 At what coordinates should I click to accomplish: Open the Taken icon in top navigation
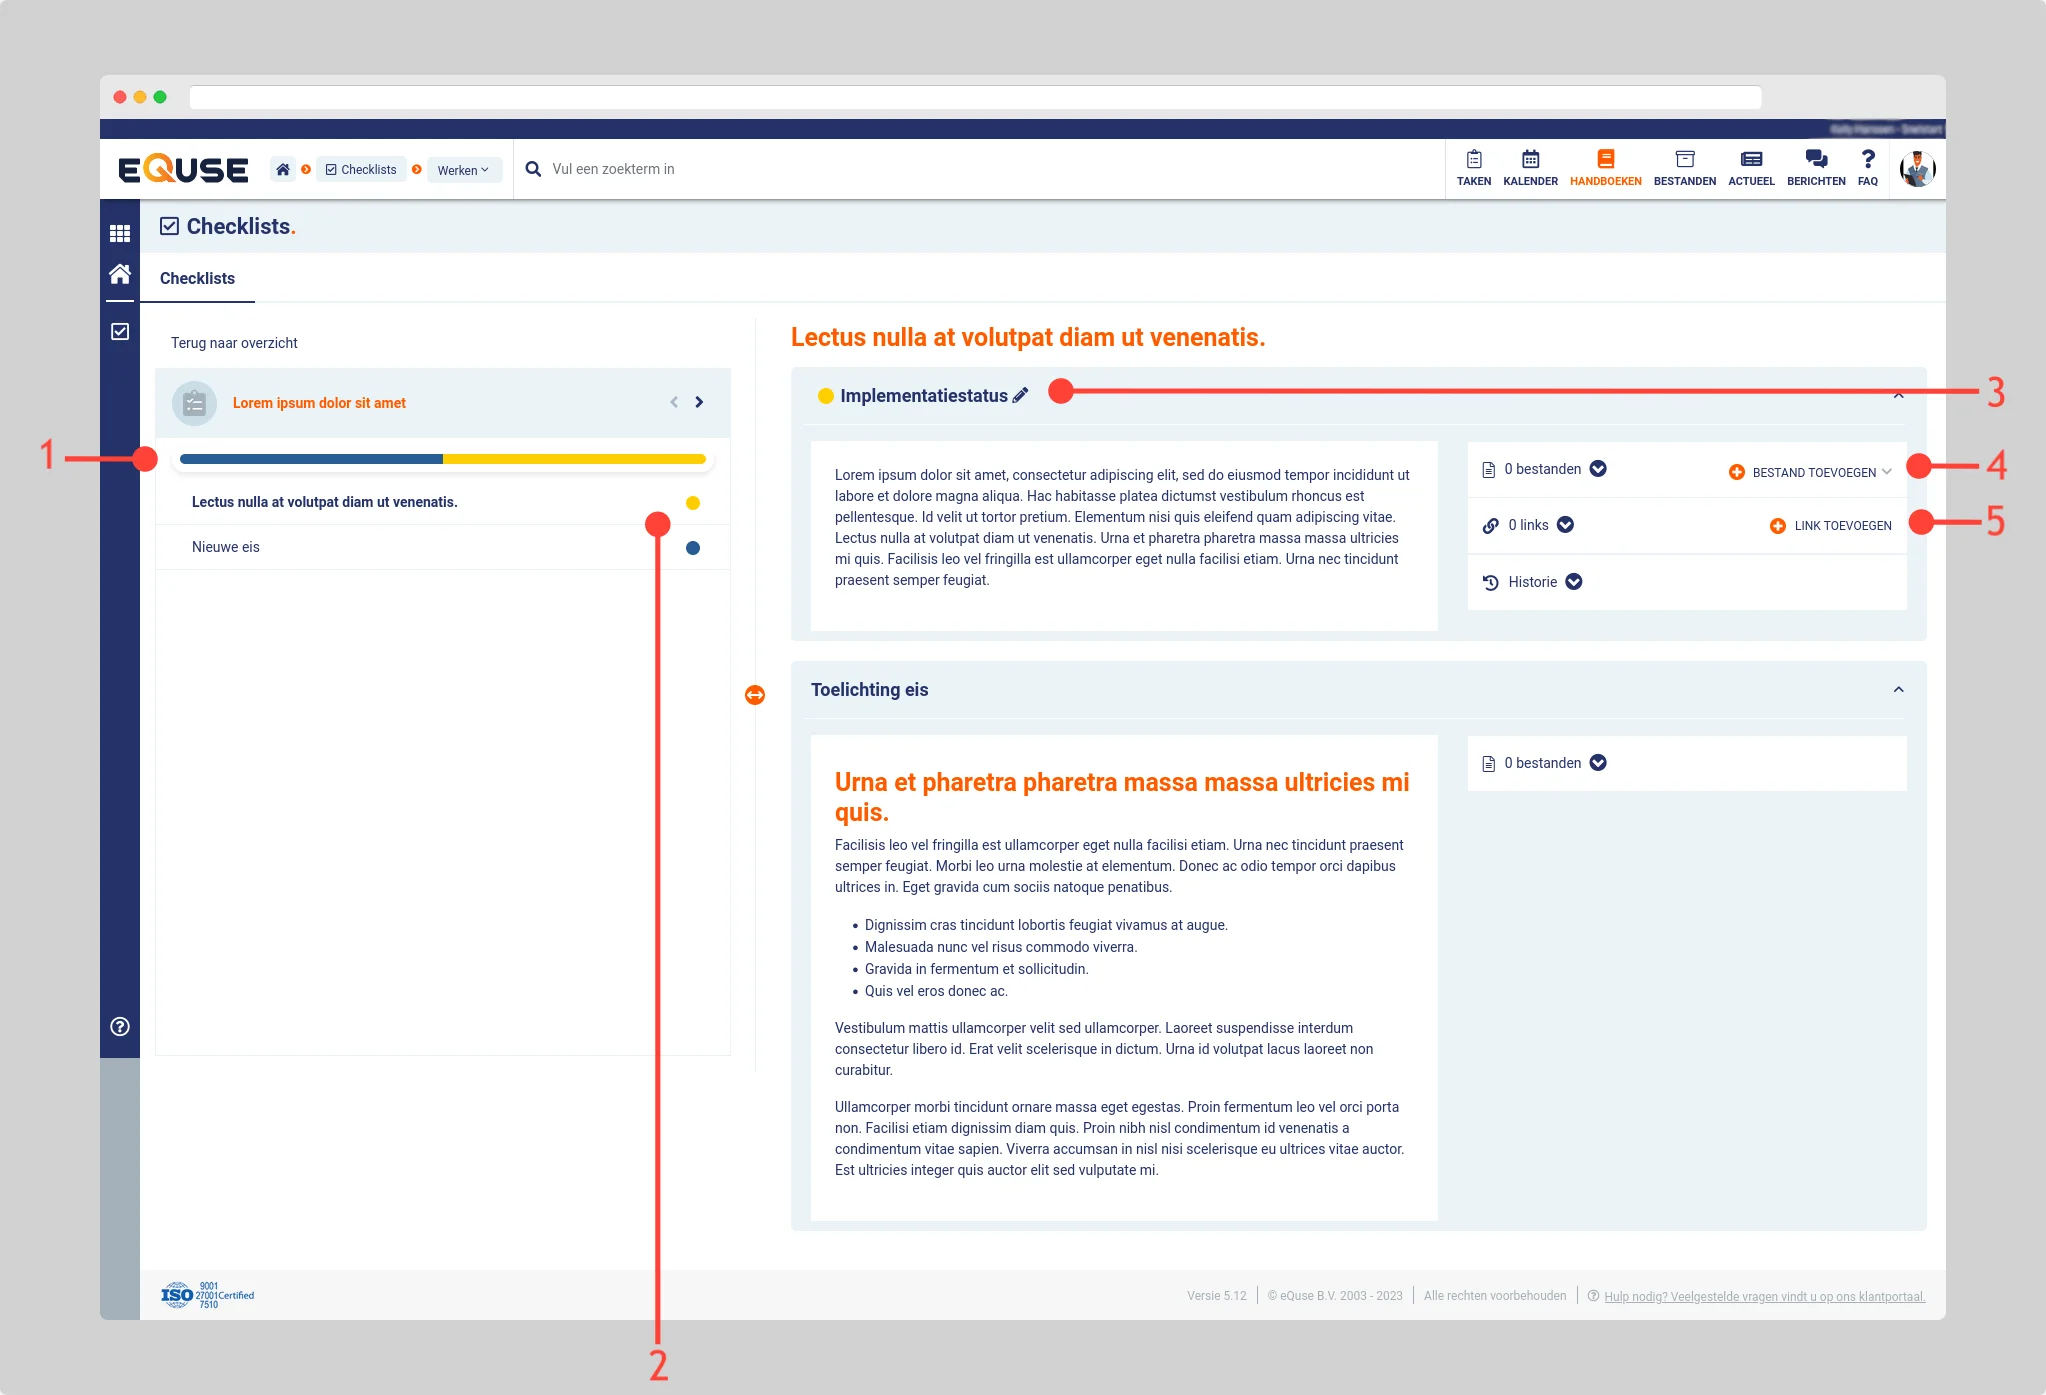1473,160
